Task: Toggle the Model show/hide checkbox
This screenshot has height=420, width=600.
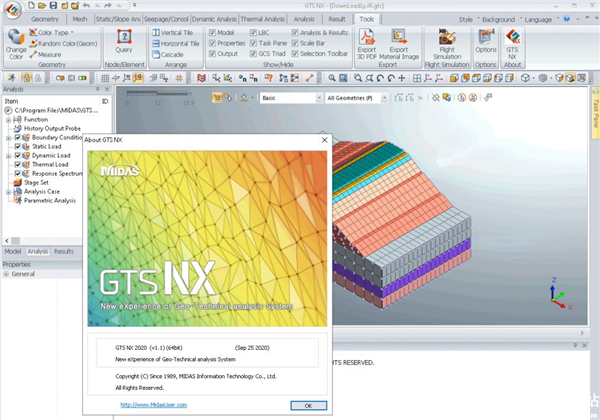Action: pyautogui.click(x=212, y=33)
